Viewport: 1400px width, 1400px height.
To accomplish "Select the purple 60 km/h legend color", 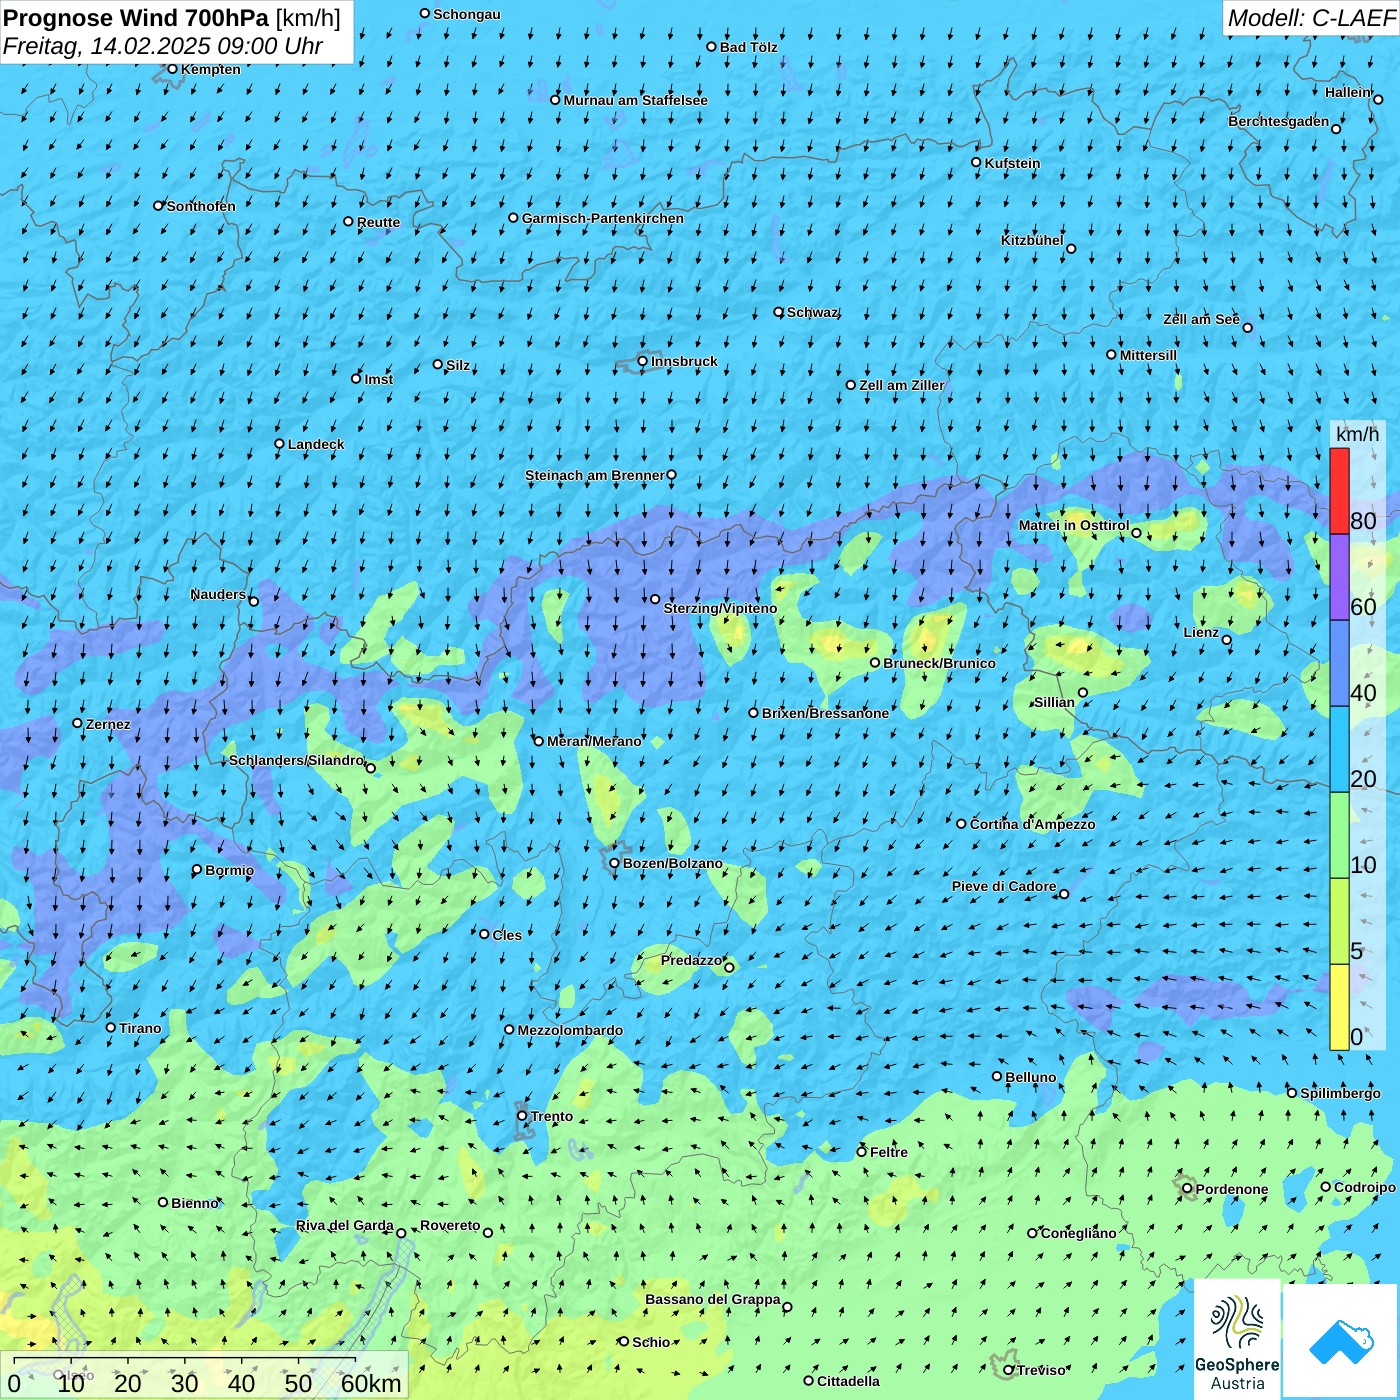I will (1339, 578).
